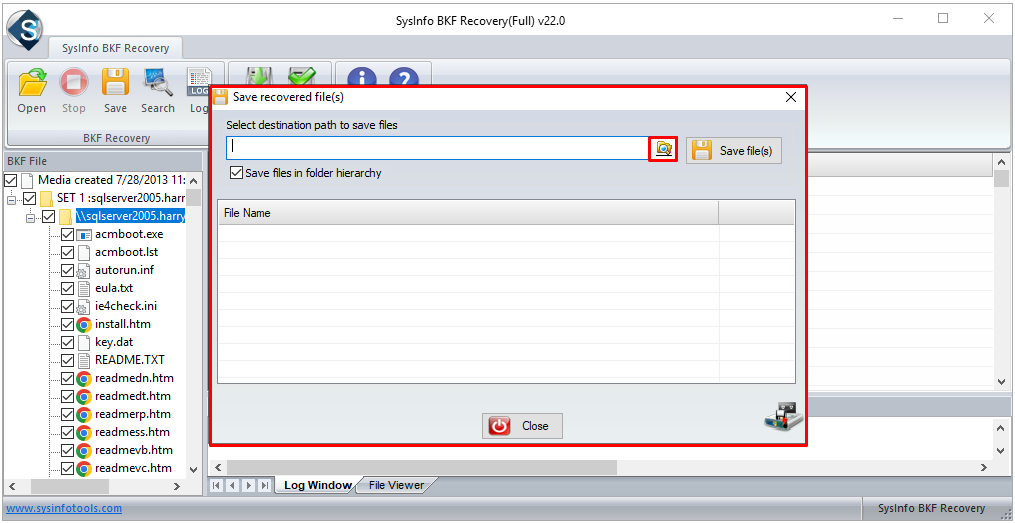1015x523 pixels.
Task: Click the Open folder toolbar icon
Action: [x=32, y=83]
